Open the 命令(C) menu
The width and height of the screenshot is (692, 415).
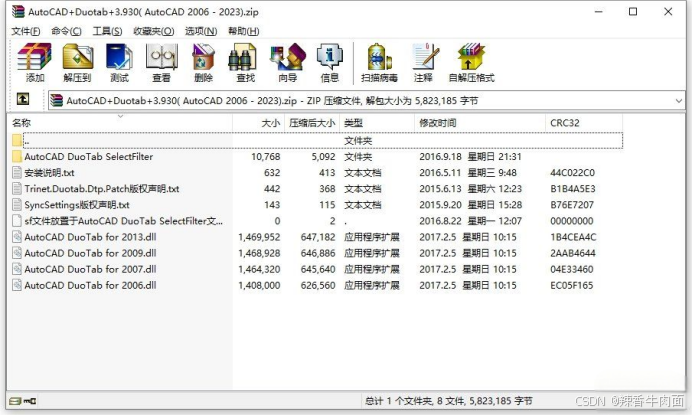[66, 31]
